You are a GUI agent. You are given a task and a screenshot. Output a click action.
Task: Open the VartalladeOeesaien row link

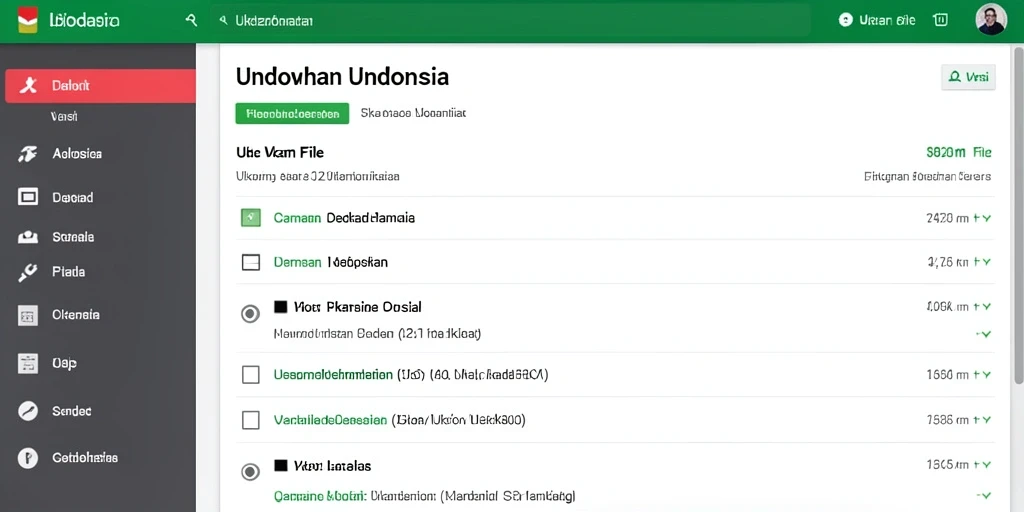[330, 420]
